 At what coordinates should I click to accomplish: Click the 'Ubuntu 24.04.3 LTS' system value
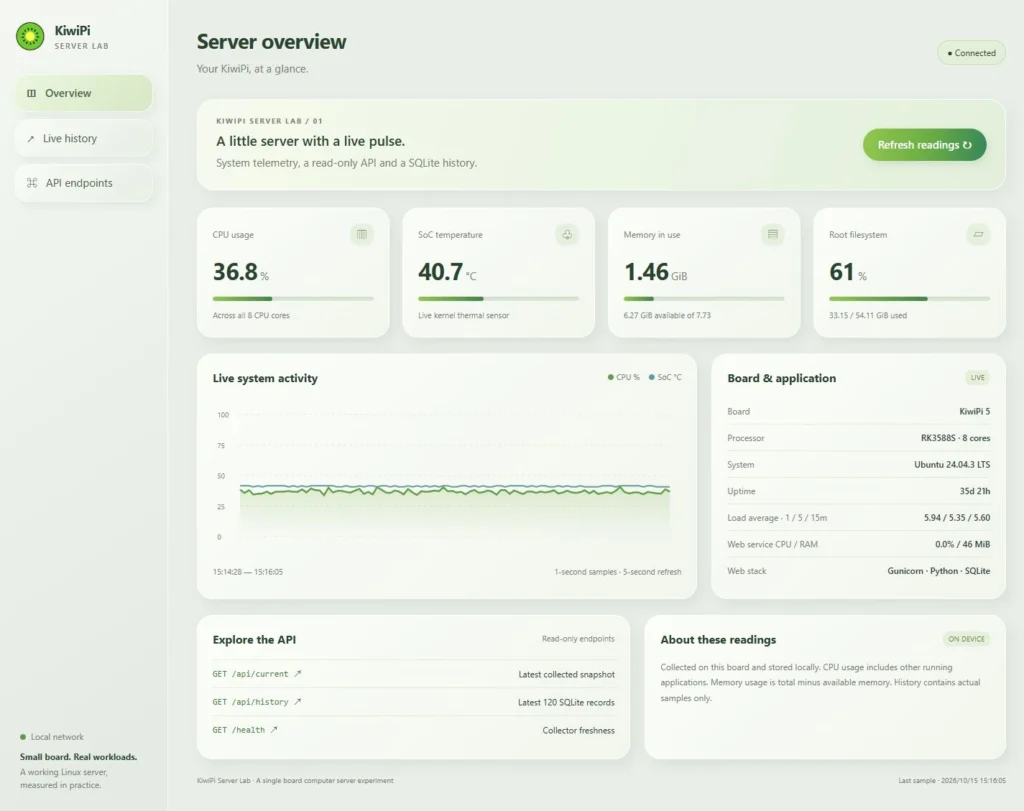click(952, 465)
